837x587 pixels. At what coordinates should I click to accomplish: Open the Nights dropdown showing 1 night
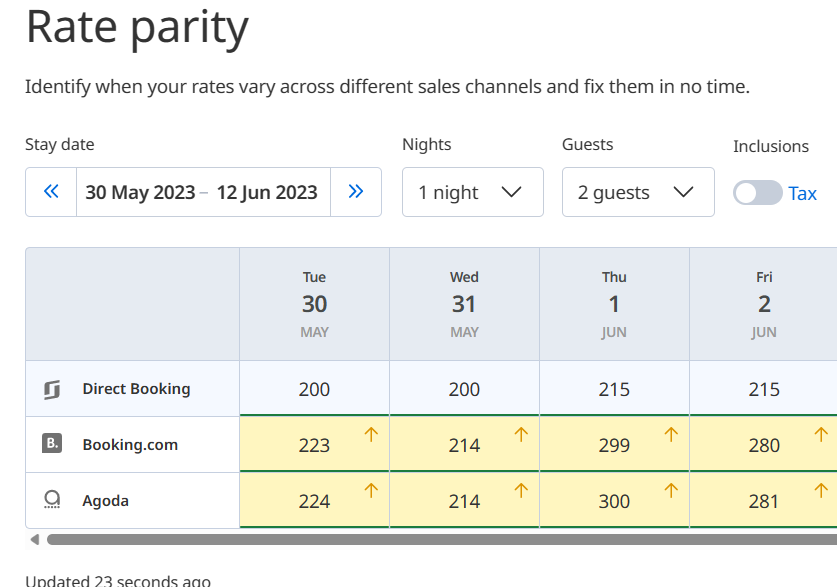[x=472, y=192]
